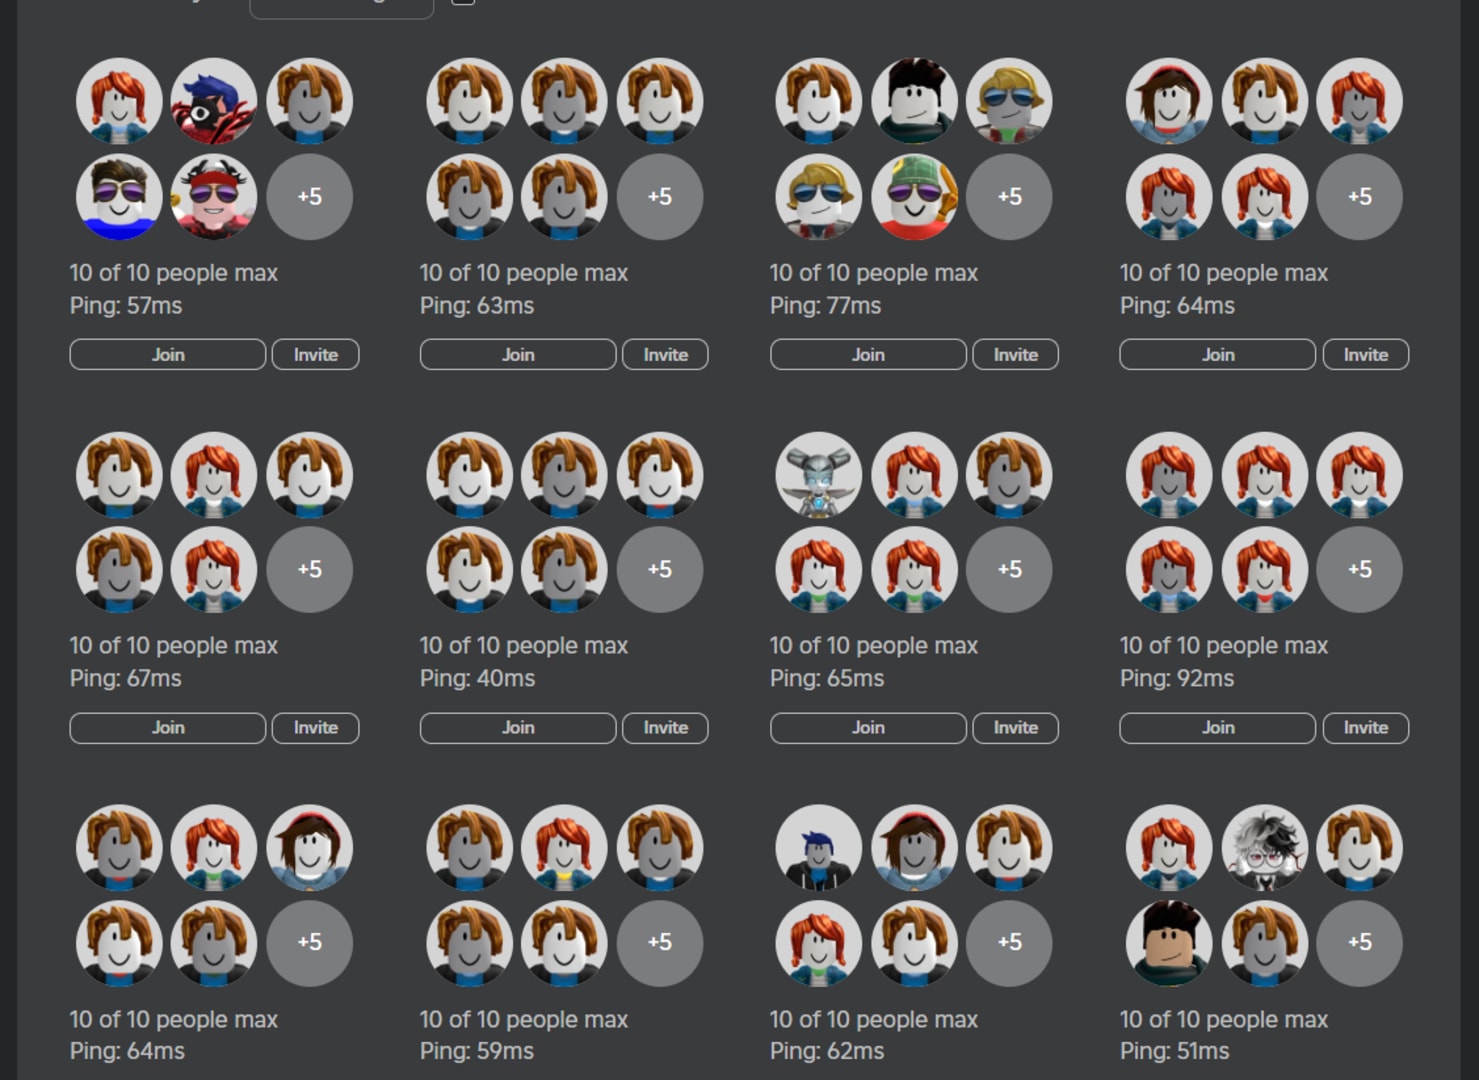The width and height of the screenshot is (1479, 1080).
Task: Join the server with 57ms ping
Action: pyautogui.click(x=167, y=354)
